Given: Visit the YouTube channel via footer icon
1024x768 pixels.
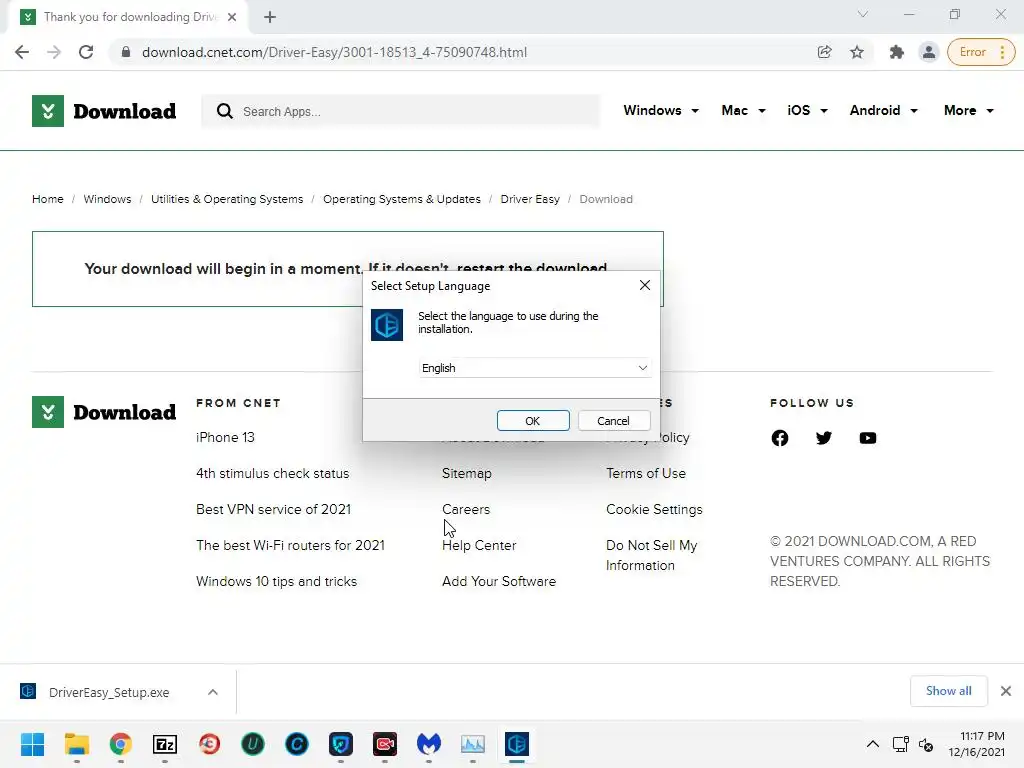Looking at the screenshot, I should [867, 438].
